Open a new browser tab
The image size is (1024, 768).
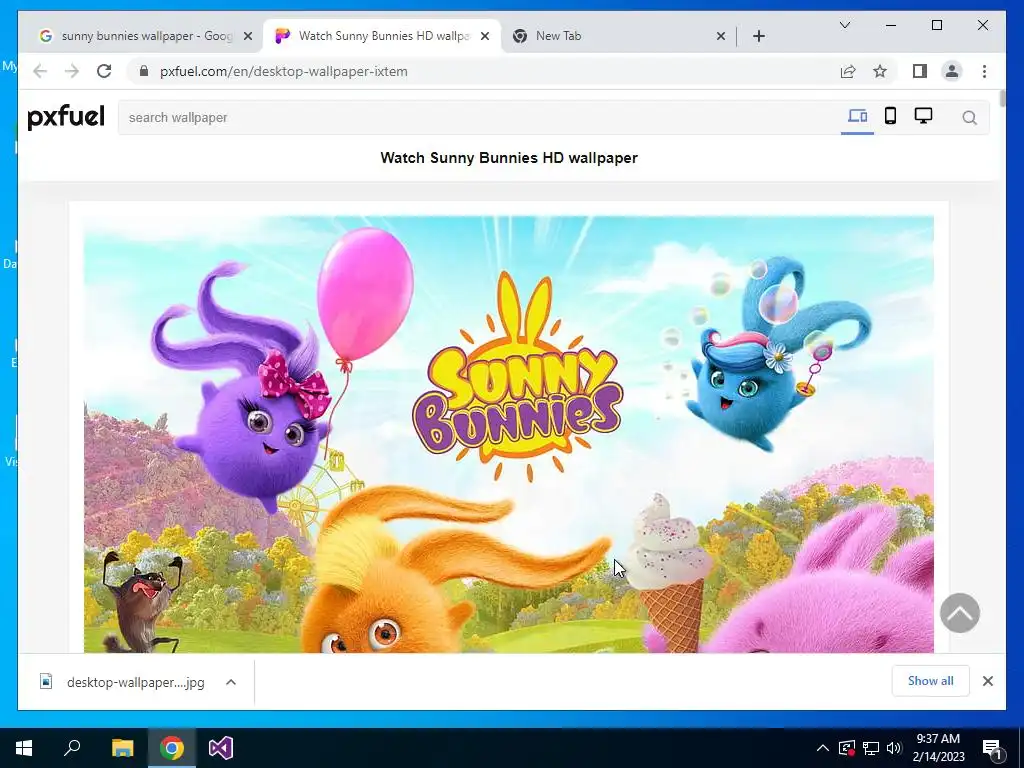click(759, 36)
